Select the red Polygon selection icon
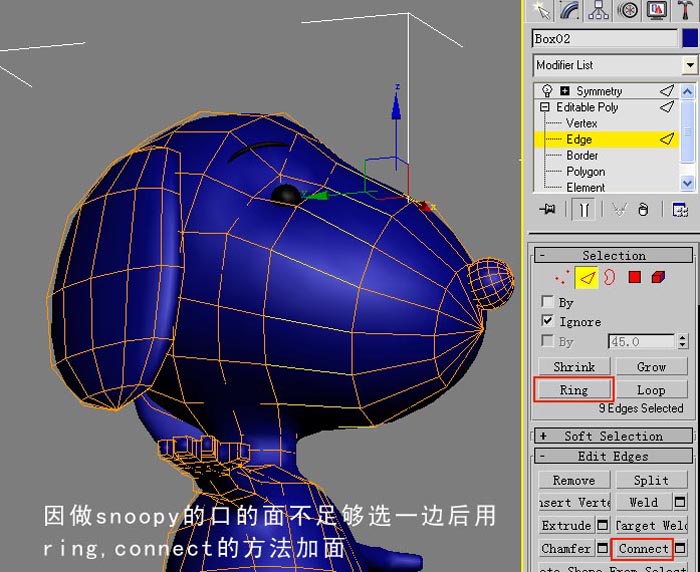 click(634, 277)
